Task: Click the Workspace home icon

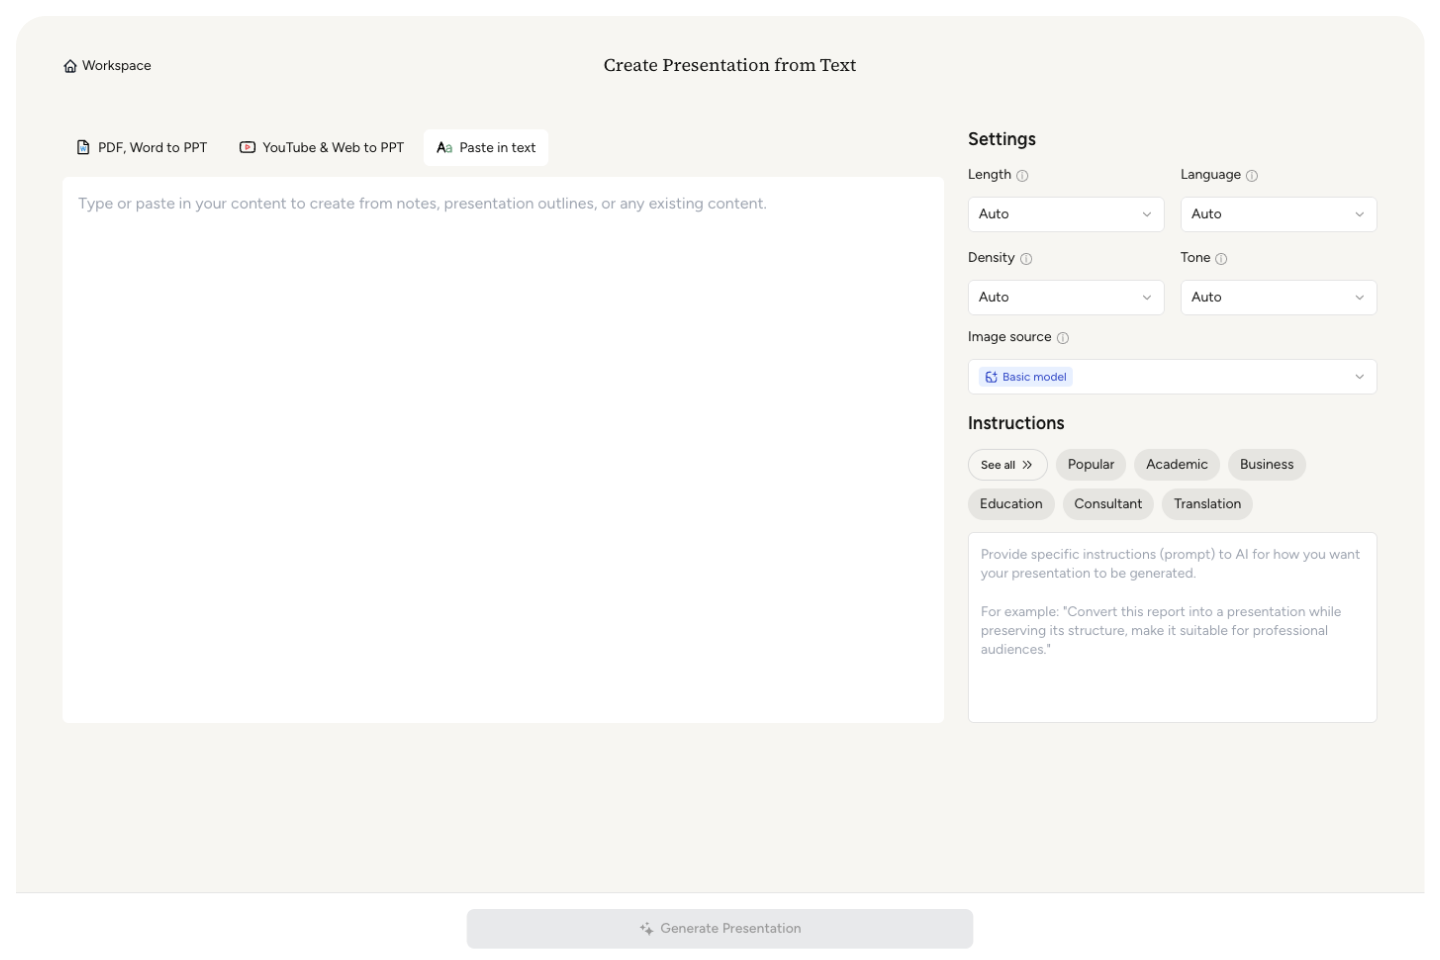Action: pos(70,66)
